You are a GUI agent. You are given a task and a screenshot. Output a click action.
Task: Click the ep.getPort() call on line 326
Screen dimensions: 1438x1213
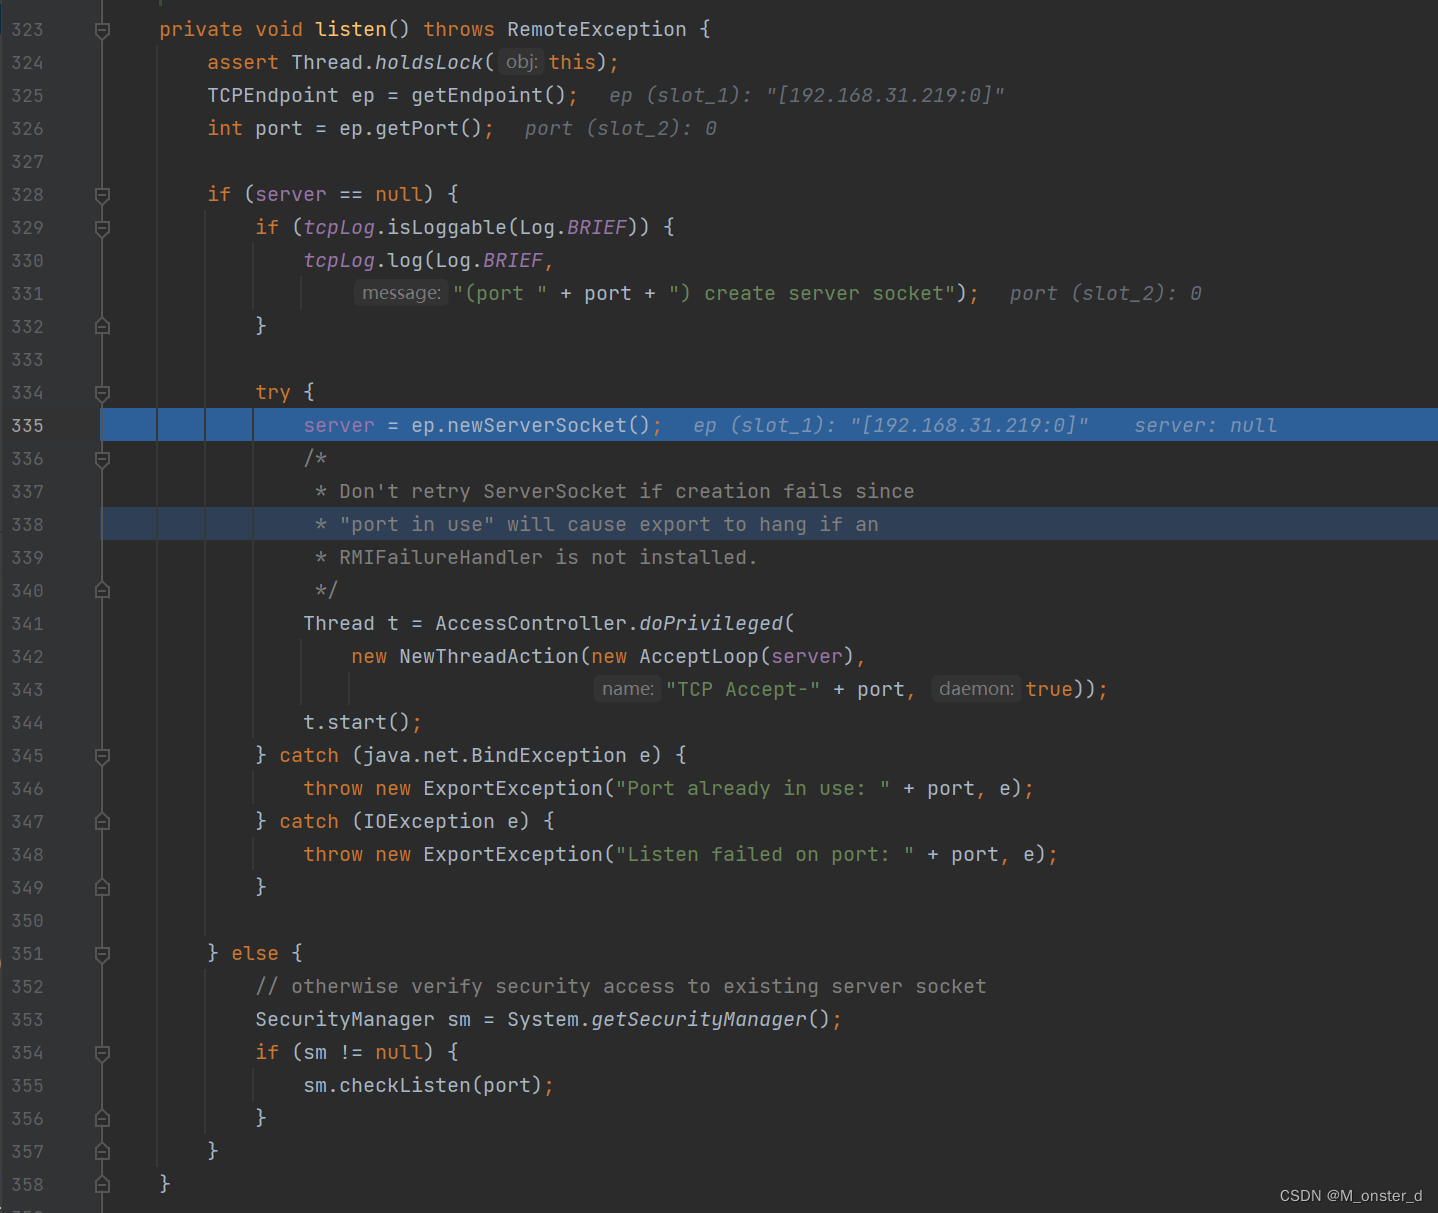coord(410,129)
